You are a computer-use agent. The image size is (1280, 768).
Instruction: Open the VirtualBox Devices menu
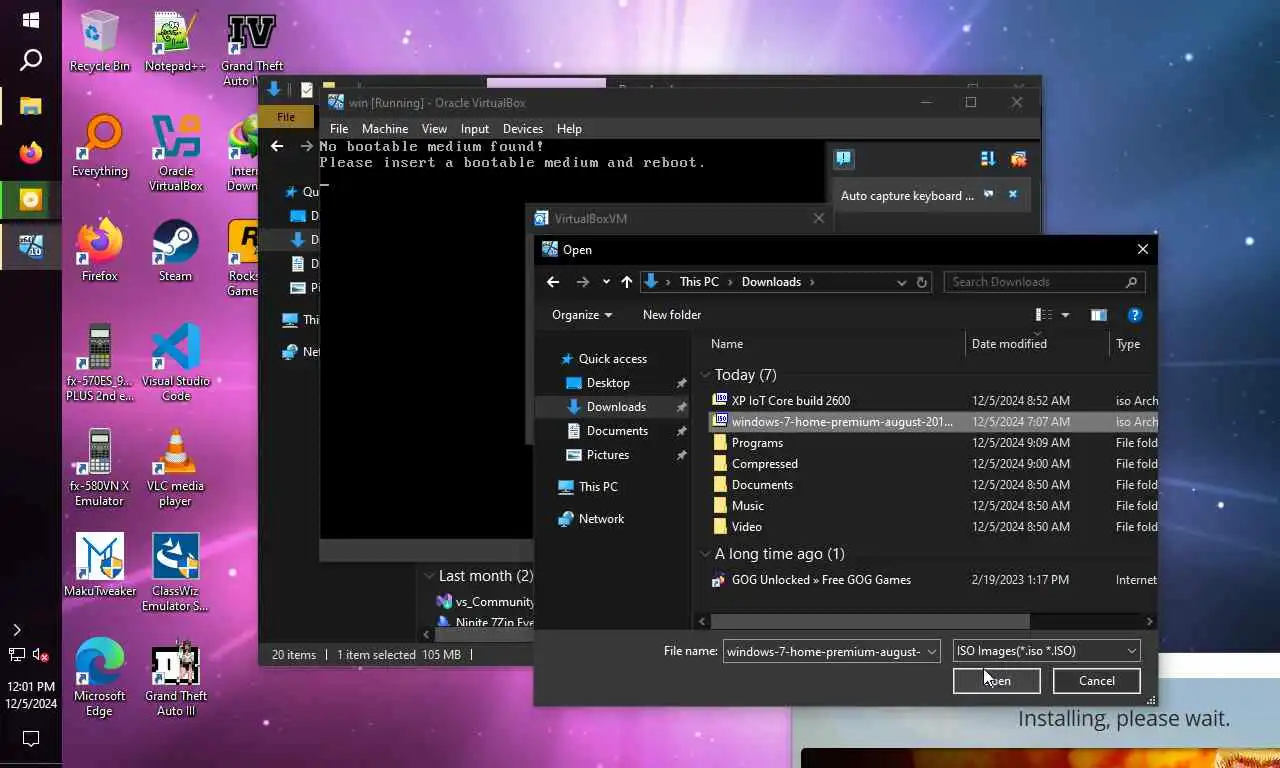pos(523,129)
